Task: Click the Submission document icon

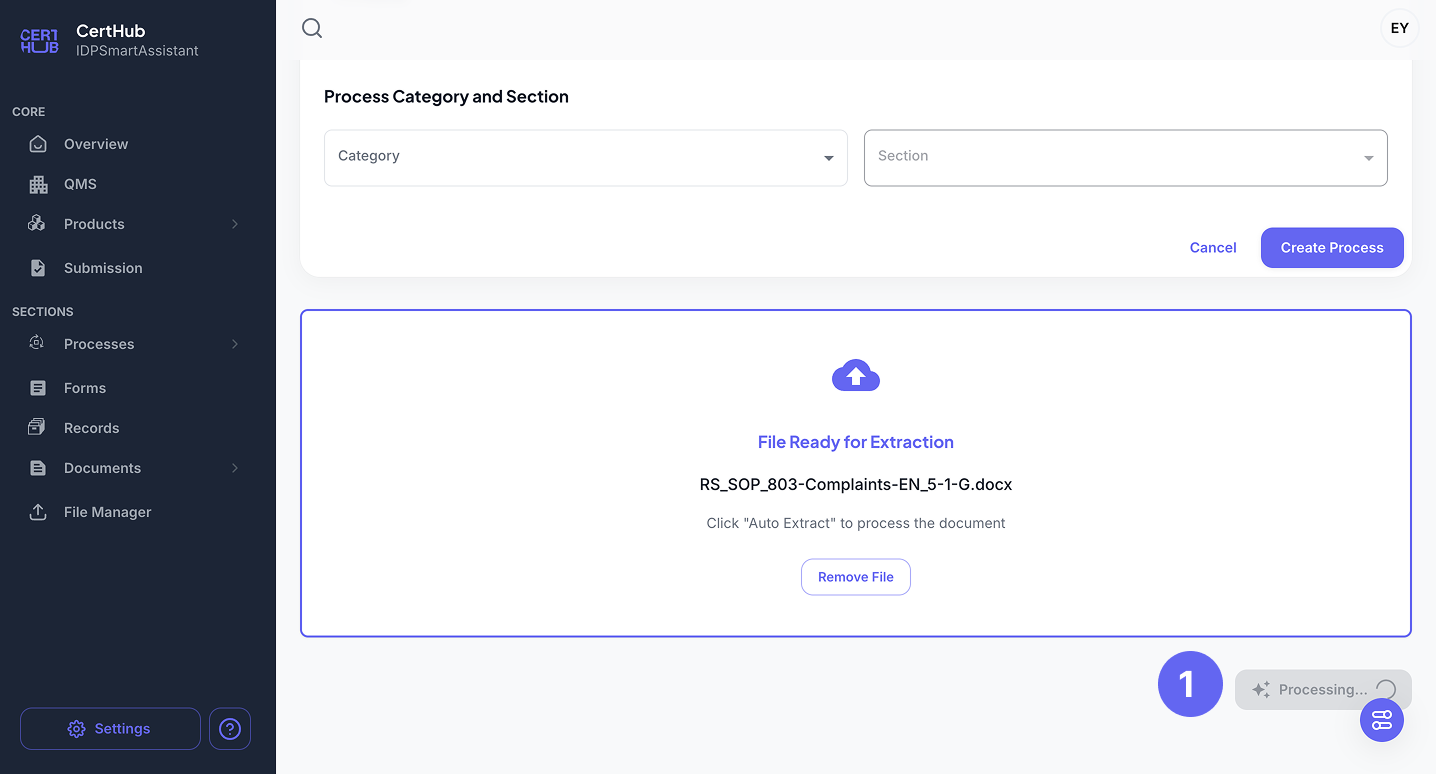Action: pos(38,268)
